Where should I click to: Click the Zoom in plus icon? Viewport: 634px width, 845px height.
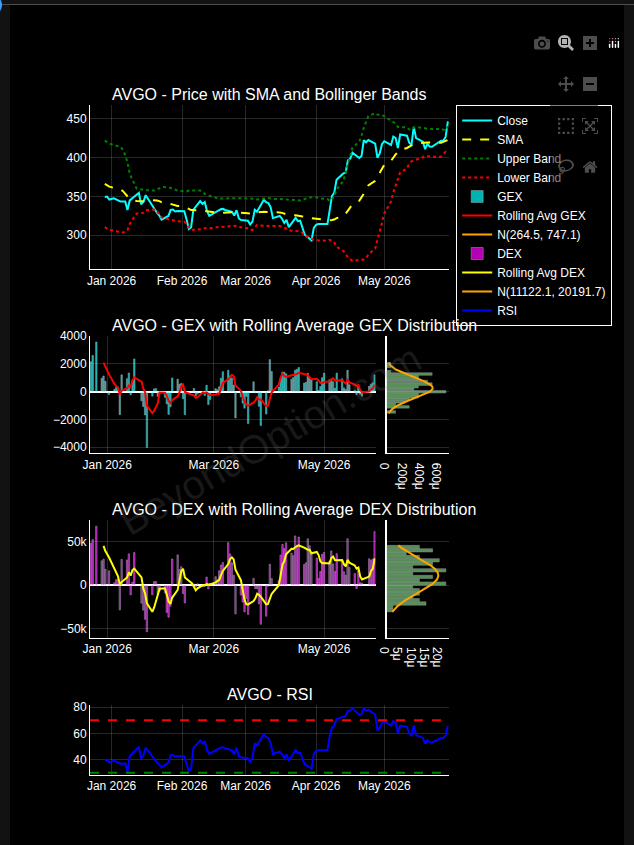pos(590,43)
